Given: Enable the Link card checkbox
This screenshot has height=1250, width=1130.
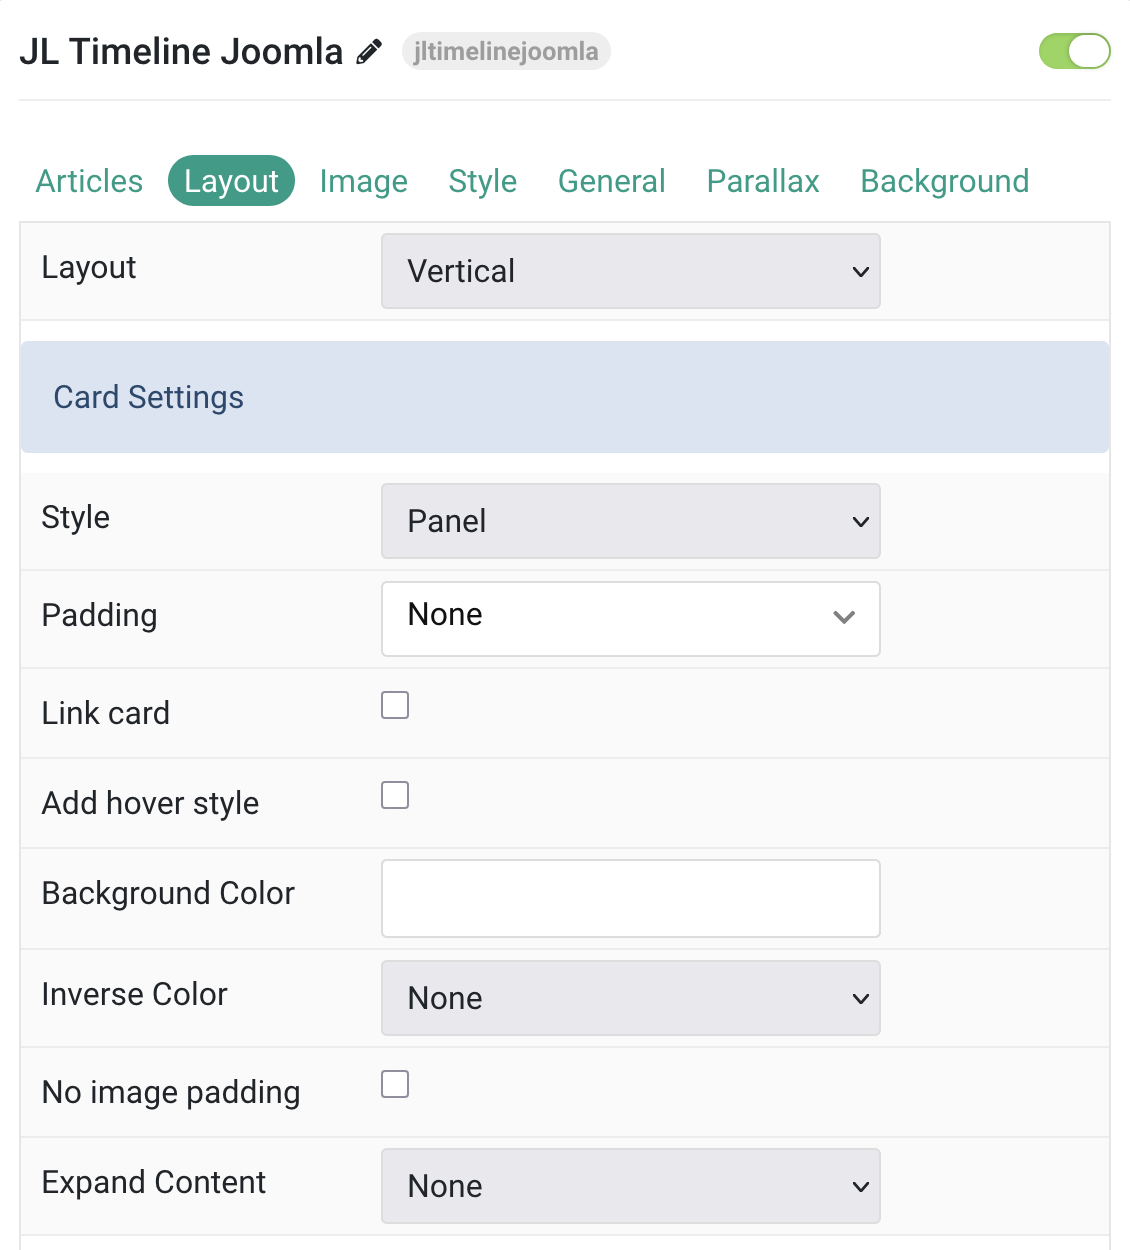Looking at the screenshot, I should (x=395, y=705).
